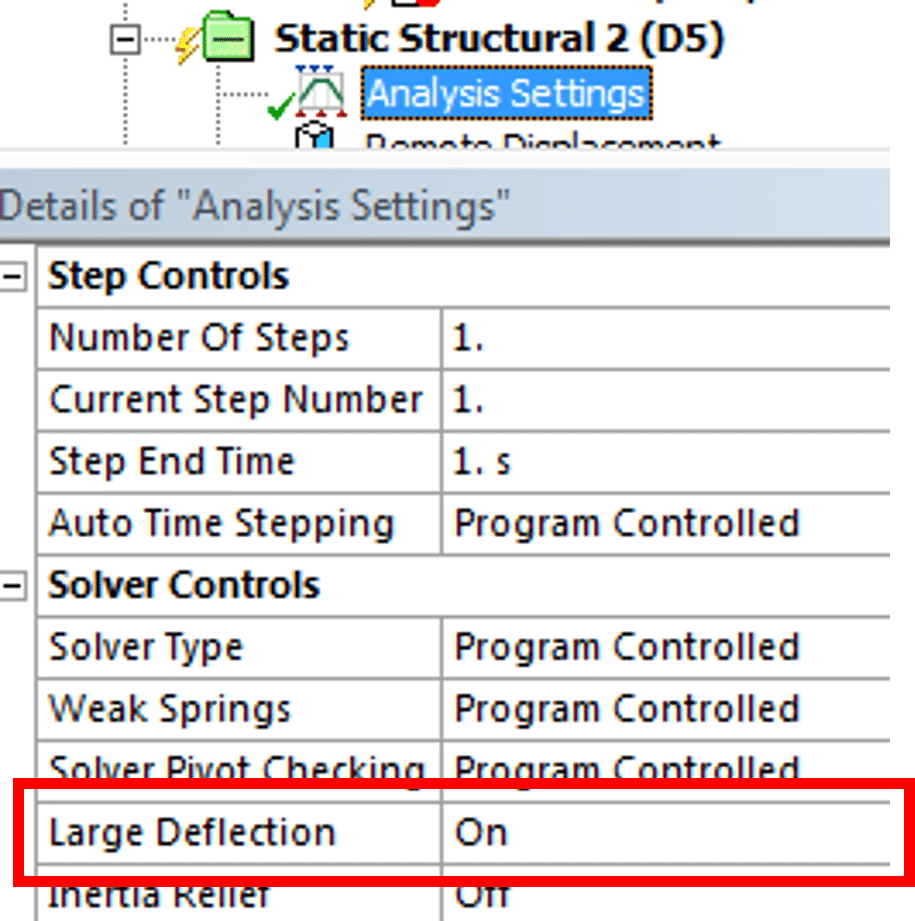
Task: Toggle the Large Deflection On value
Action: [666, 833]
